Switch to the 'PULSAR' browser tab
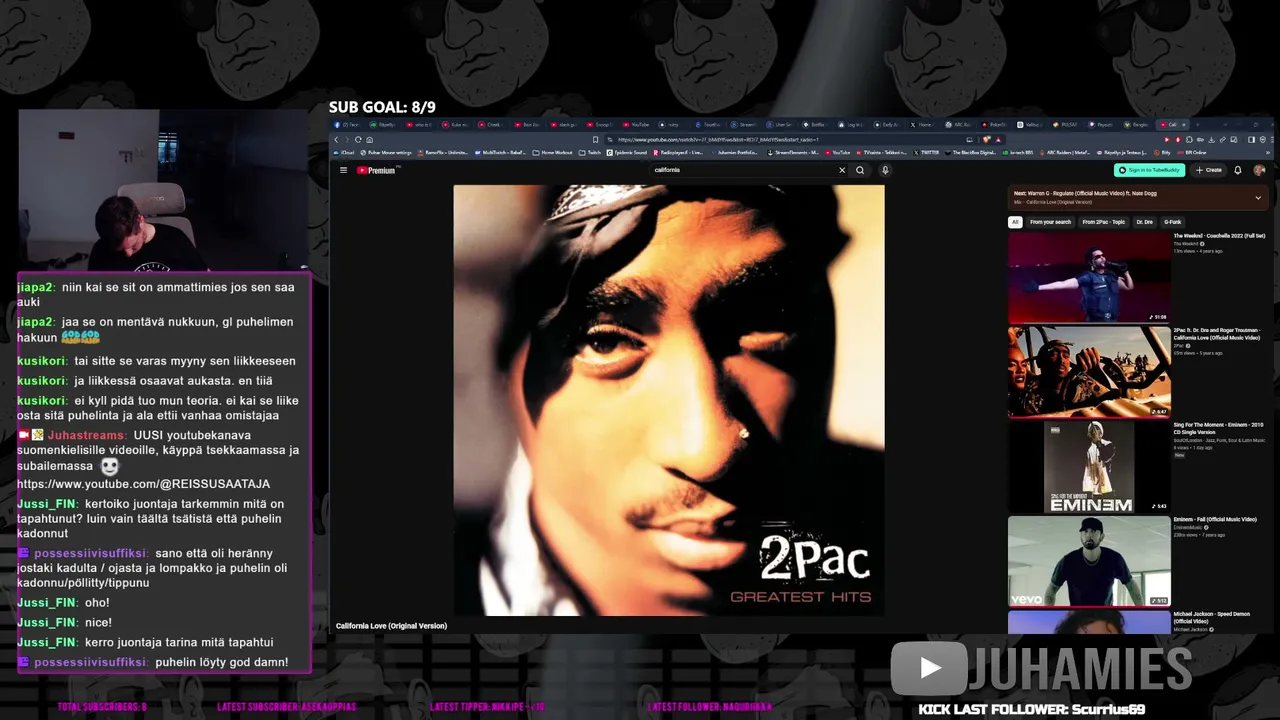The height and width of the screenshot is (720, 1280). point(1064,125)
